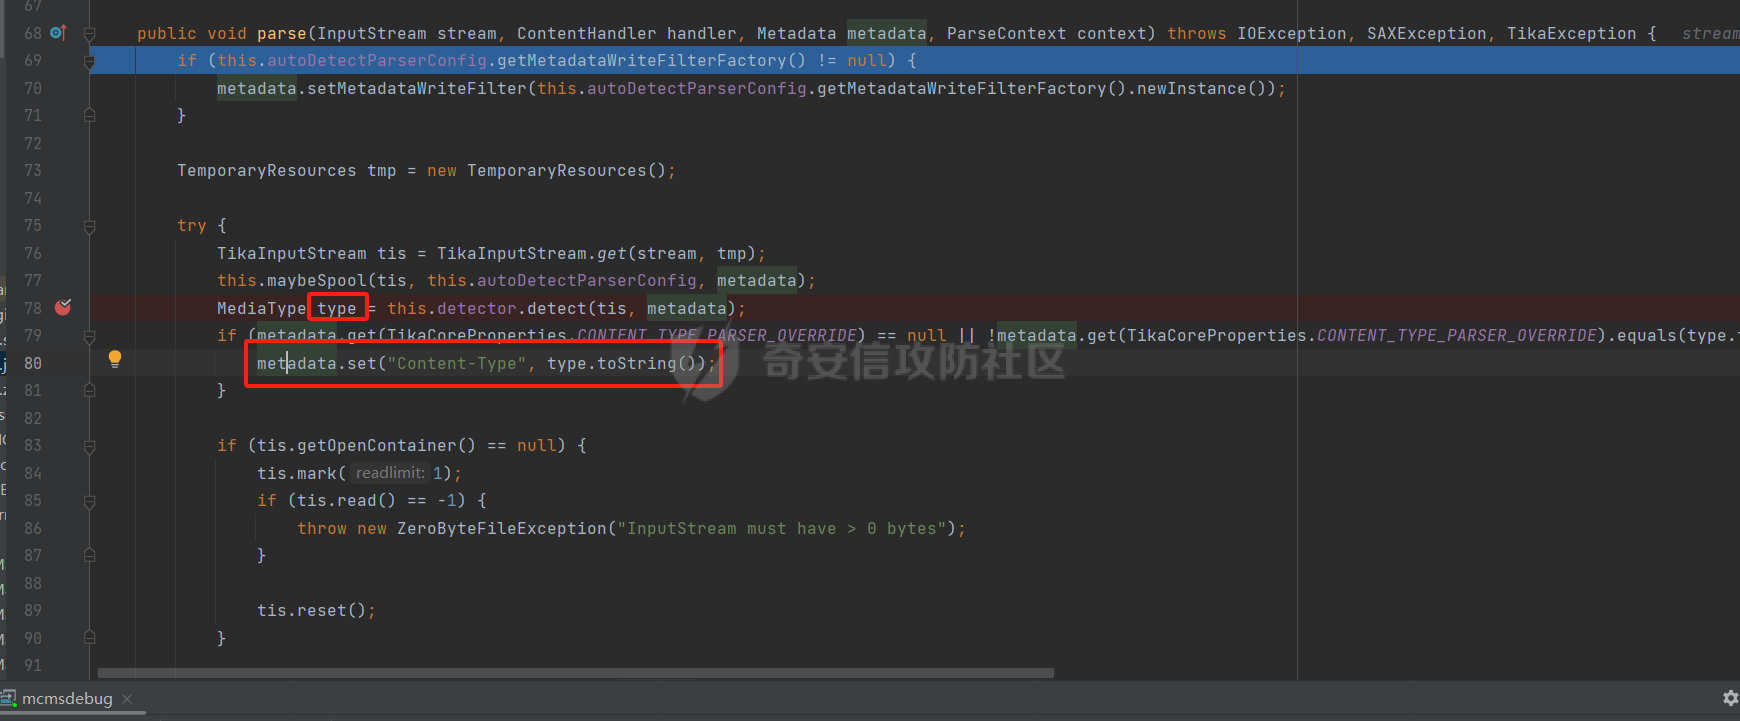Image resolution: width=1740 pixels, height=721 pixels.
Task: Click the gutter at line 76 to add a breakpoint
Action: click(x=63, y=253)
